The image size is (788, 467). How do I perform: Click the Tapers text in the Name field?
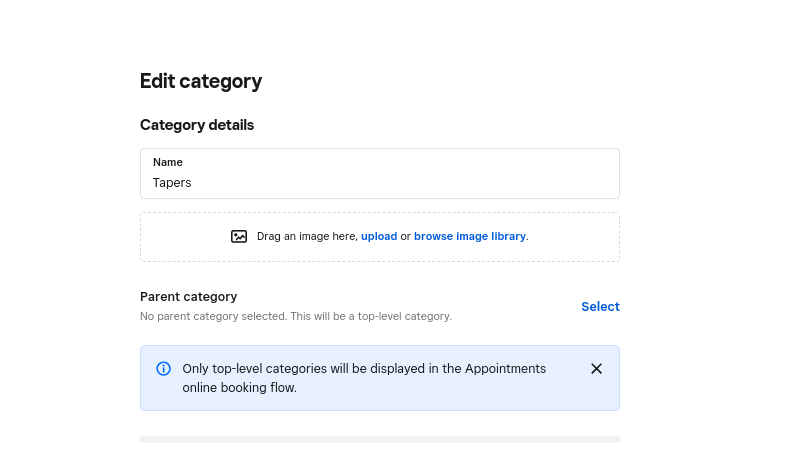coord(172,183)
